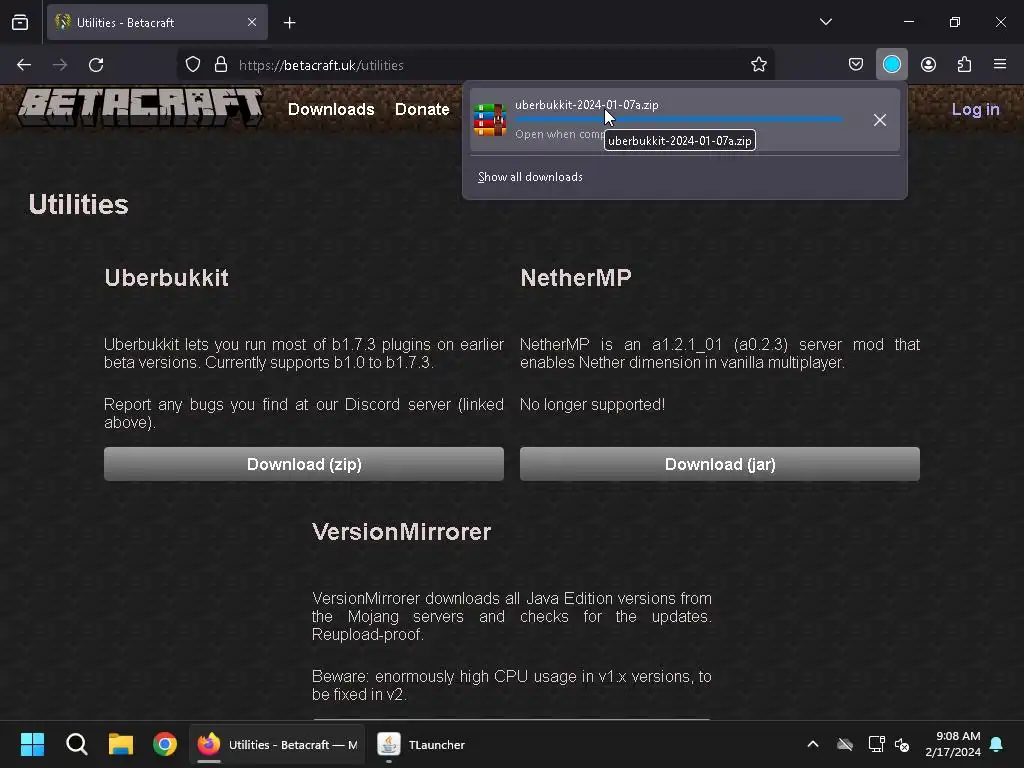The width and height of the screenshot is (1024, 768).
Task: Open Windows taskbar search
Action: [76, 744]
